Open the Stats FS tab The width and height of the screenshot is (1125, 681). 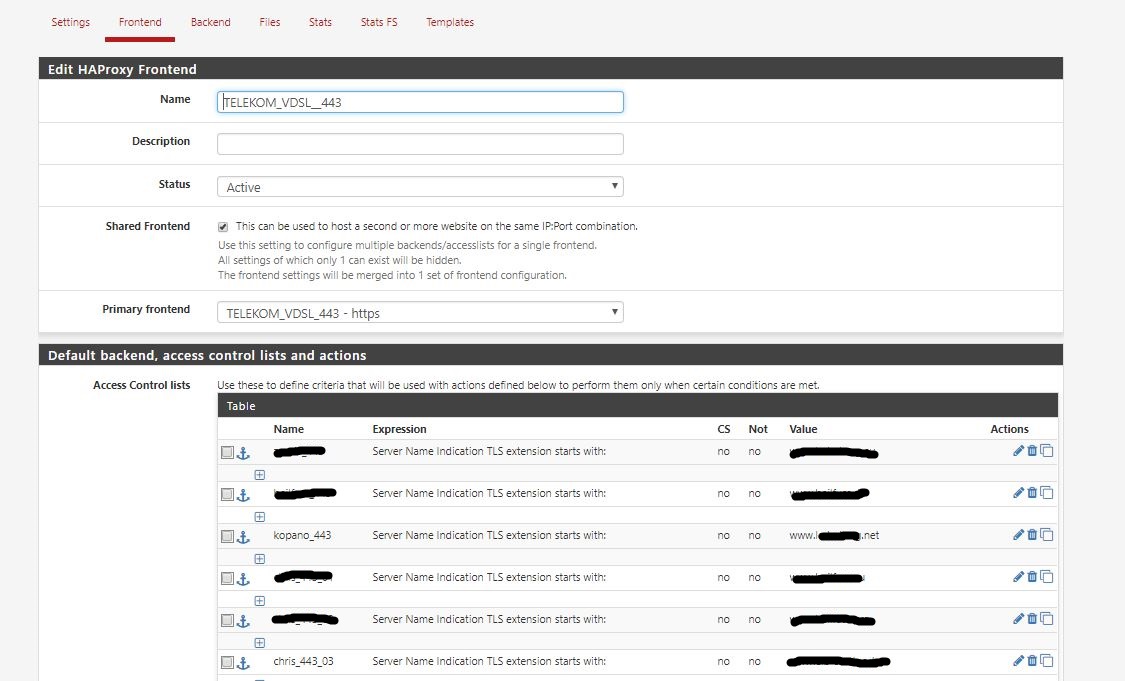click(379, 22)
